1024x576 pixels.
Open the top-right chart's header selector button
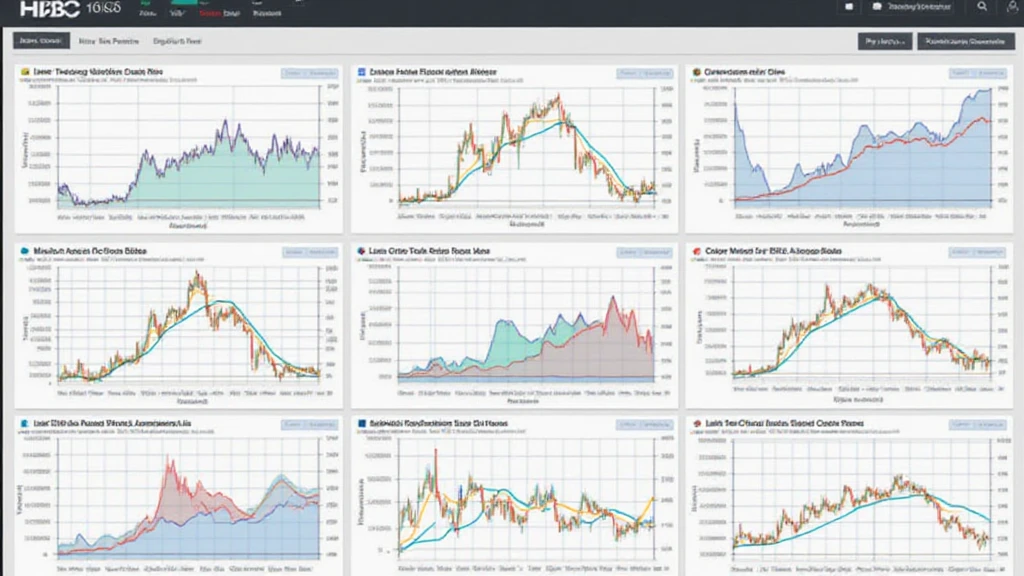(x=978, y=73)
